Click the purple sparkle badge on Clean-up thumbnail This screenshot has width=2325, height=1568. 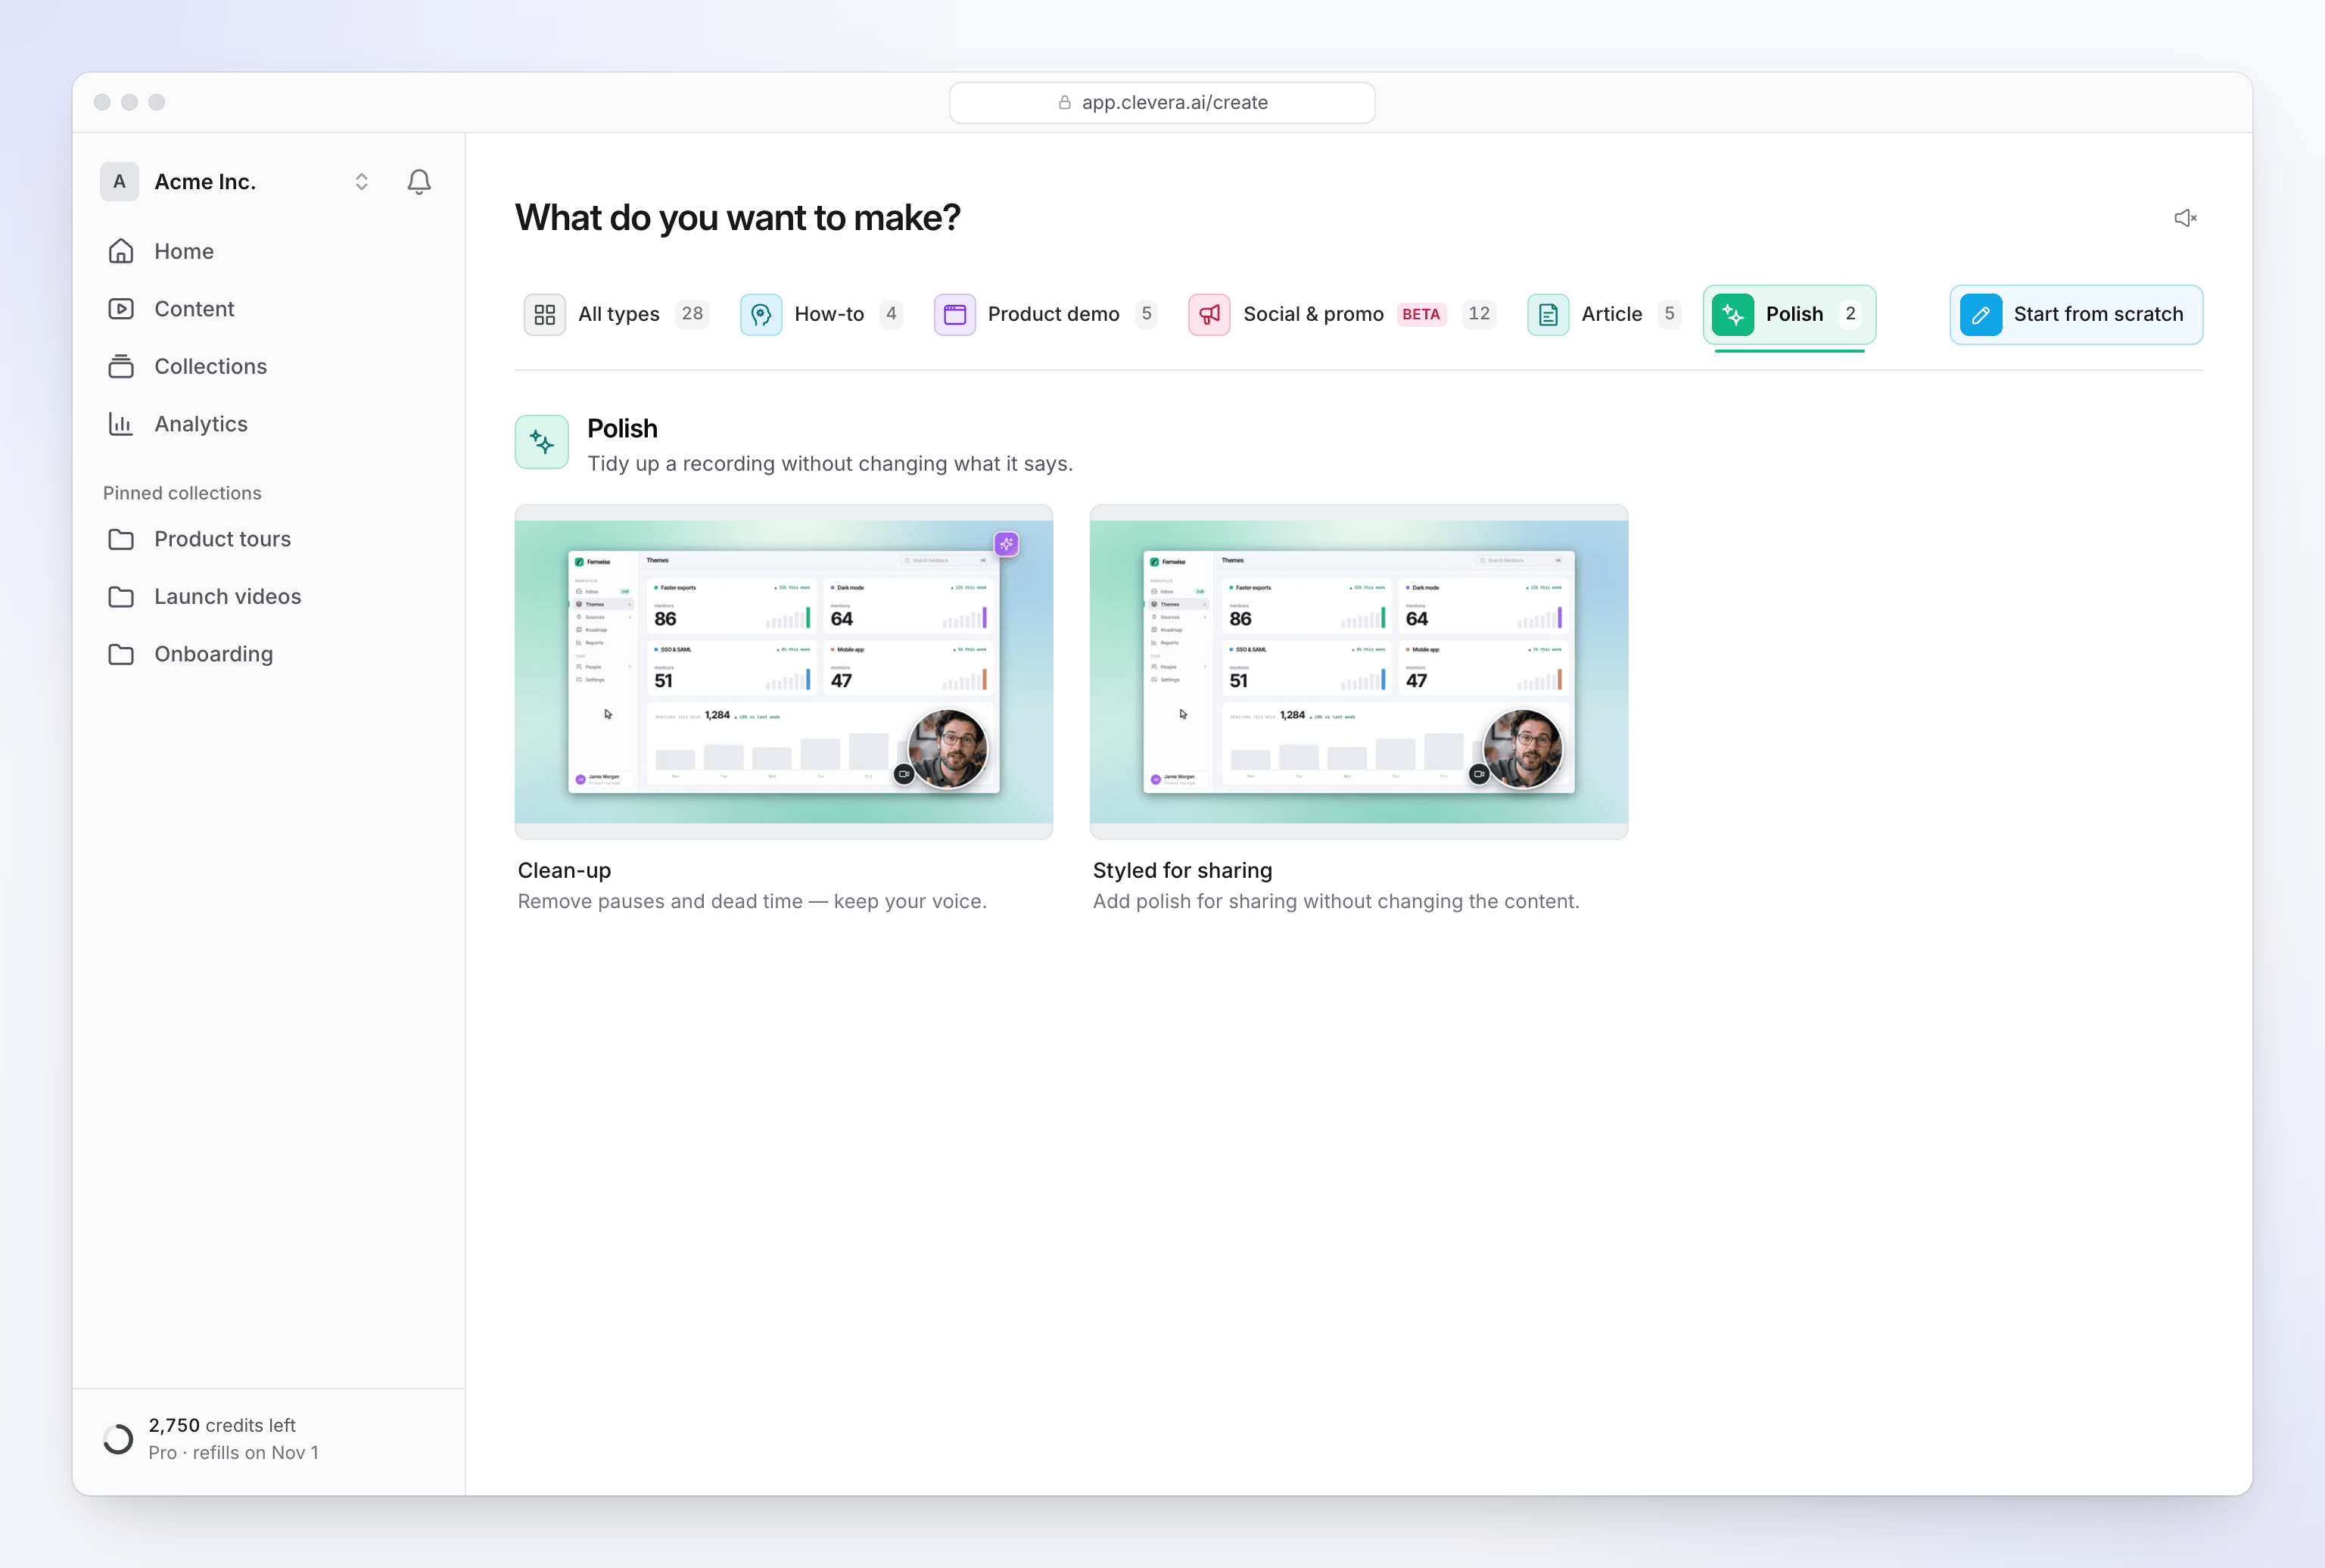(x=1006, y=544)
